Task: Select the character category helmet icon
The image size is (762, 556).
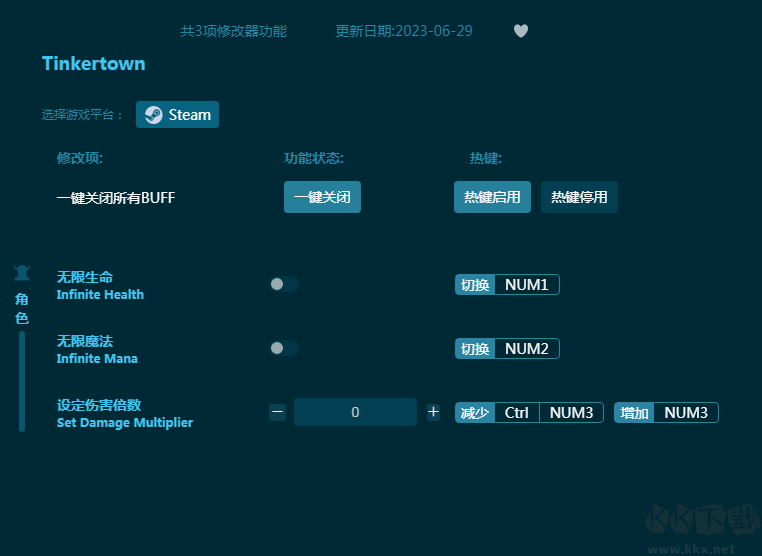Action: click(x=22, y=273)
